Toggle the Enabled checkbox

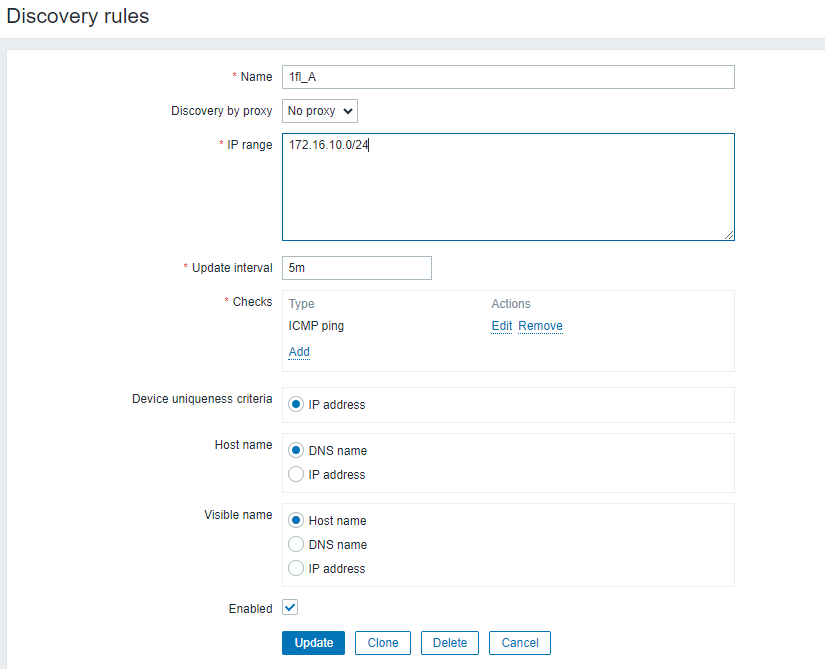coord(290,607)
